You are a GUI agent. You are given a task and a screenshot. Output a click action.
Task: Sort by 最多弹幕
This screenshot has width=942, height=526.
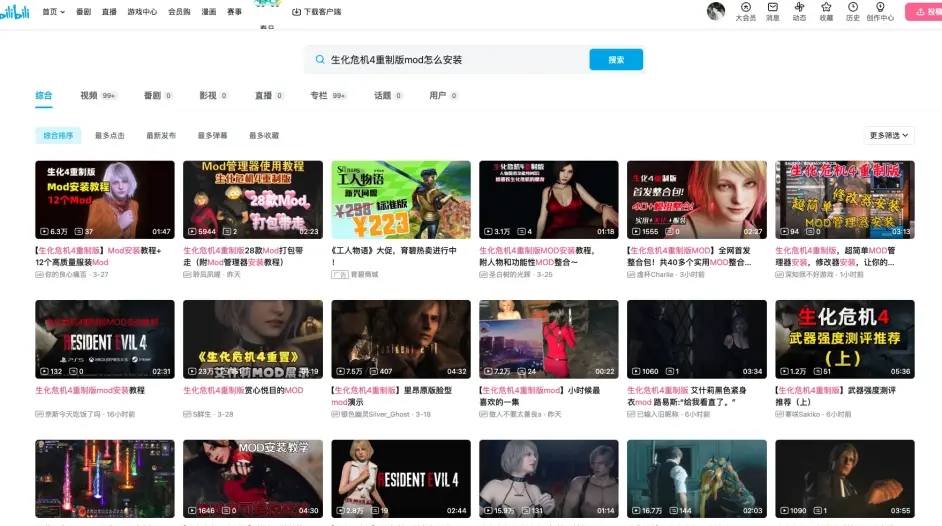point(213,136)
